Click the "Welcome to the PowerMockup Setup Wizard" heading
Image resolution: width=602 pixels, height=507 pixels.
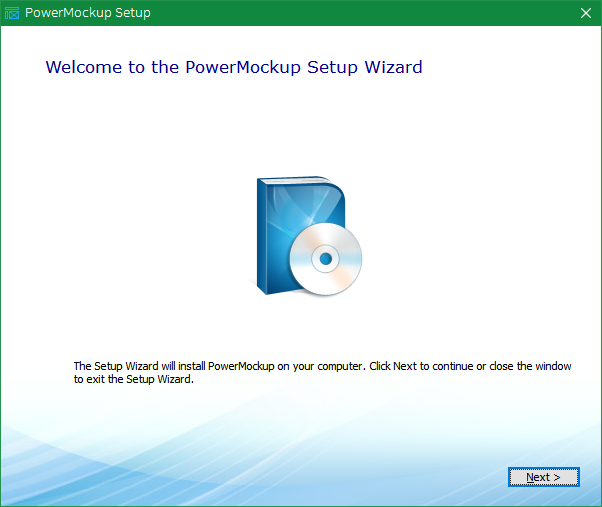coord(234,67)
